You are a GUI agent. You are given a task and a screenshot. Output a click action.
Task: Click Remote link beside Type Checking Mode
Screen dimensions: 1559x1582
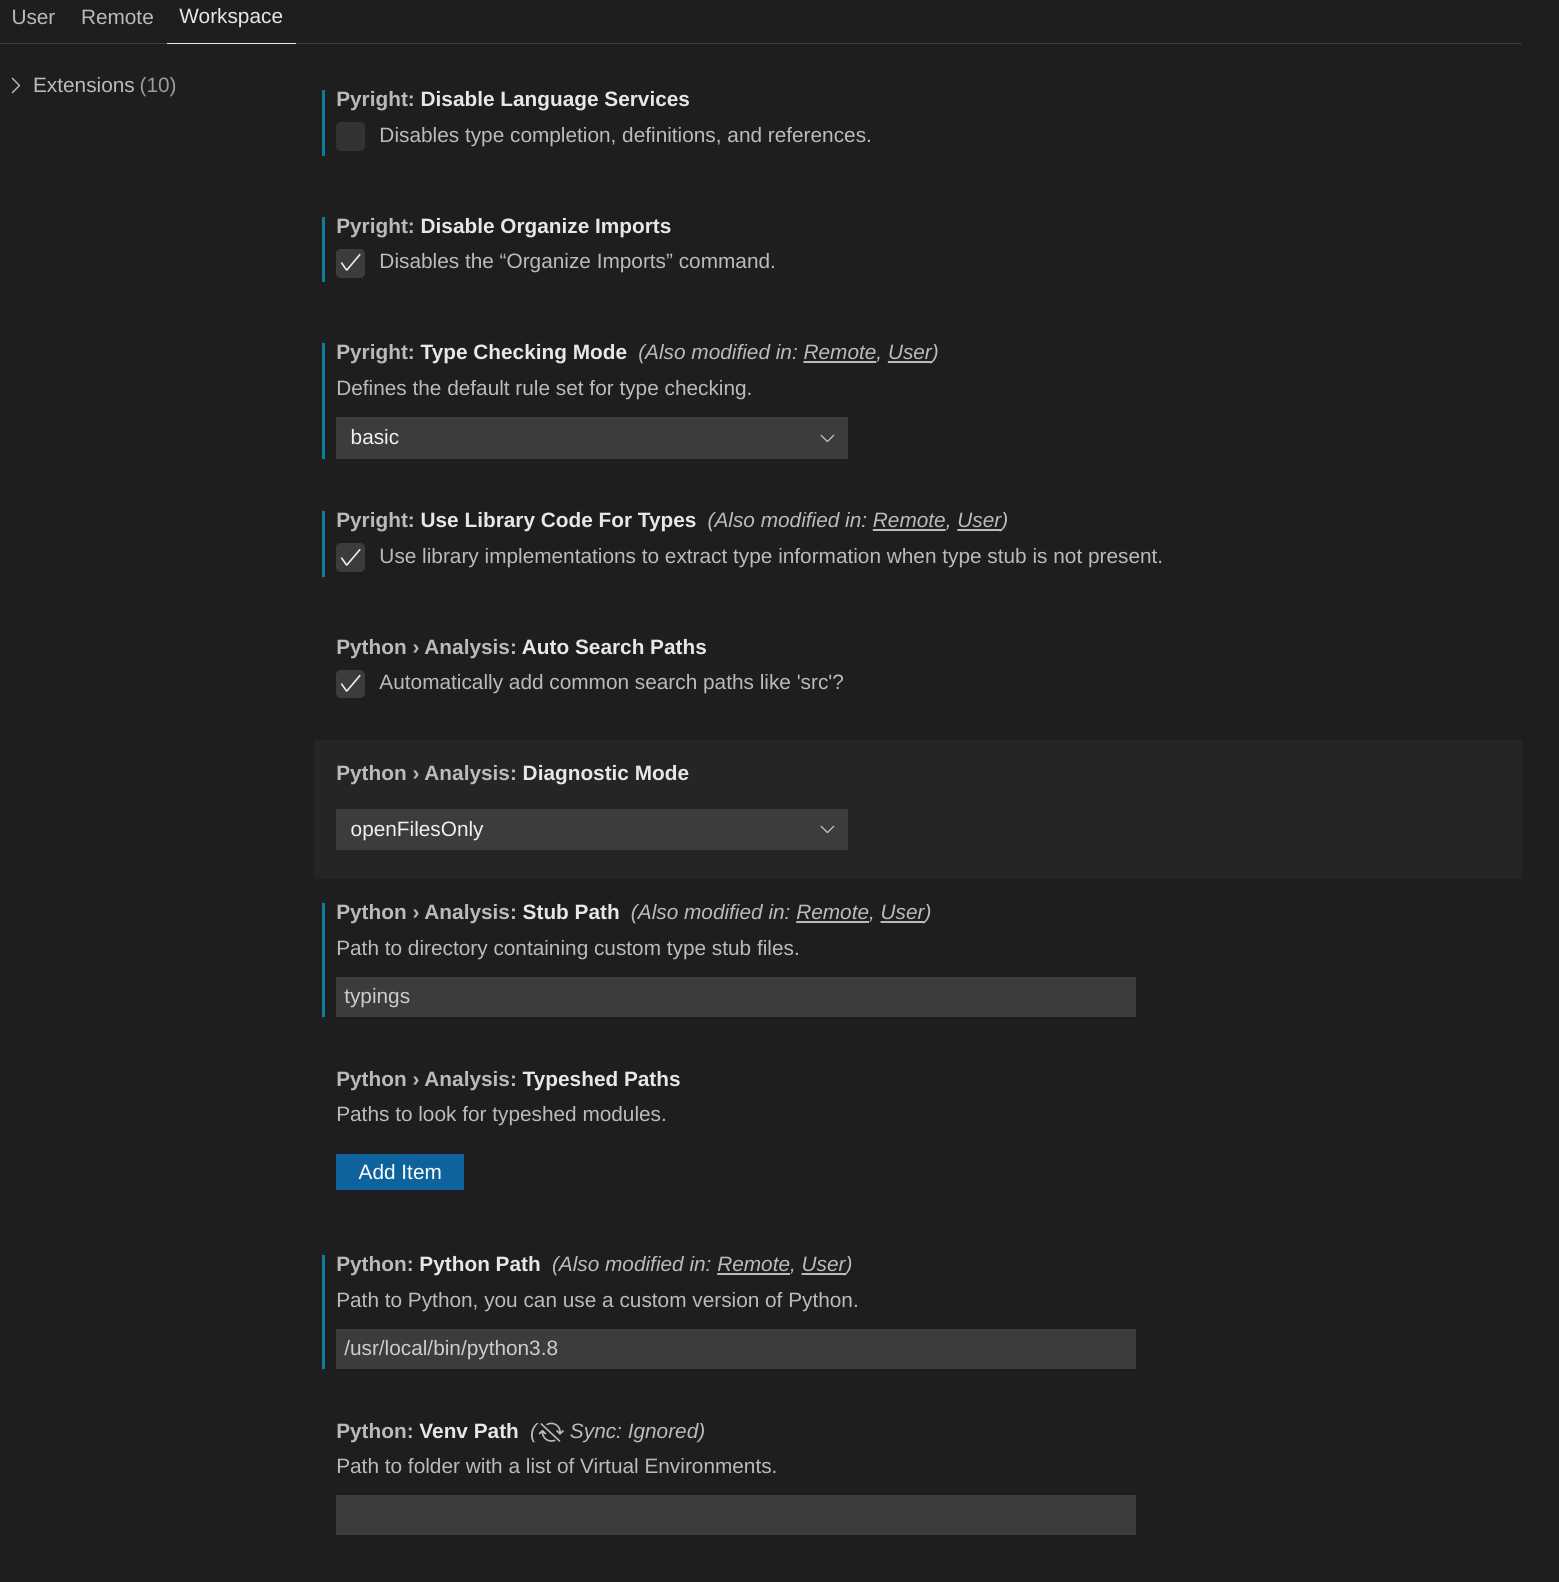840,352
